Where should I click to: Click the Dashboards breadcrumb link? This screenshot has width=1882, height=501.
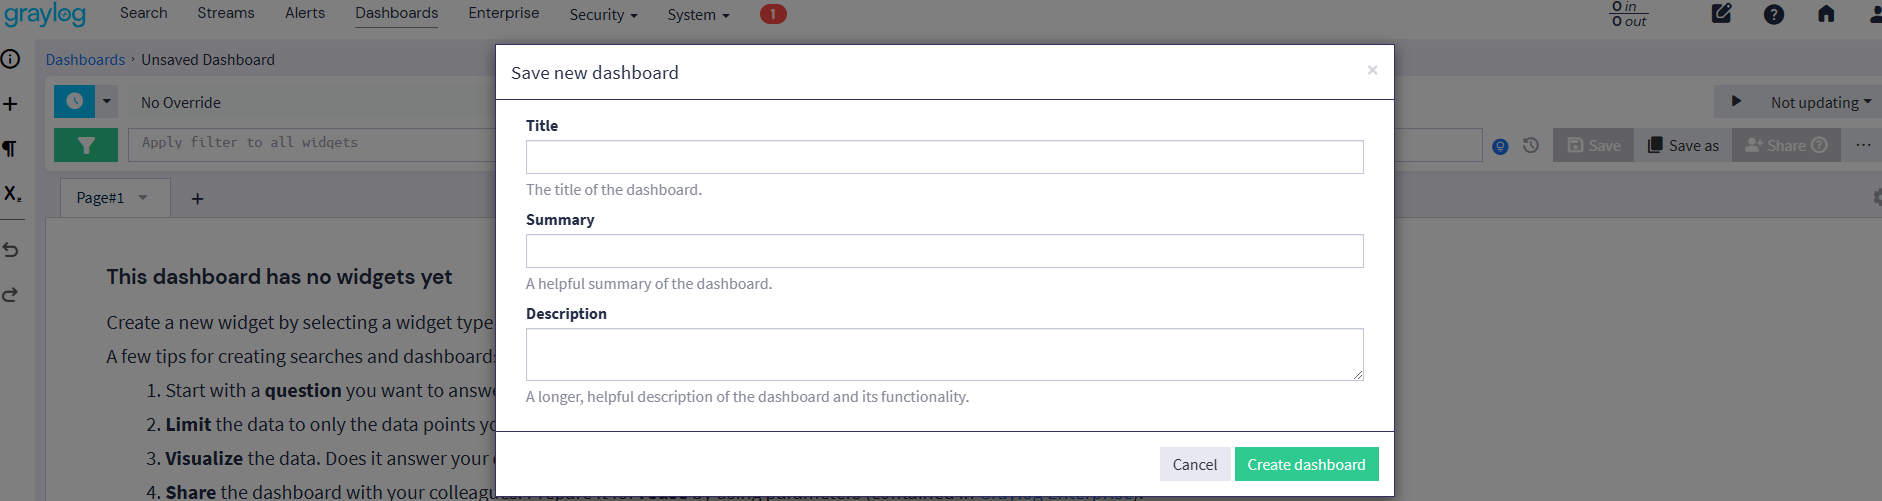click(x=85, y=60)
